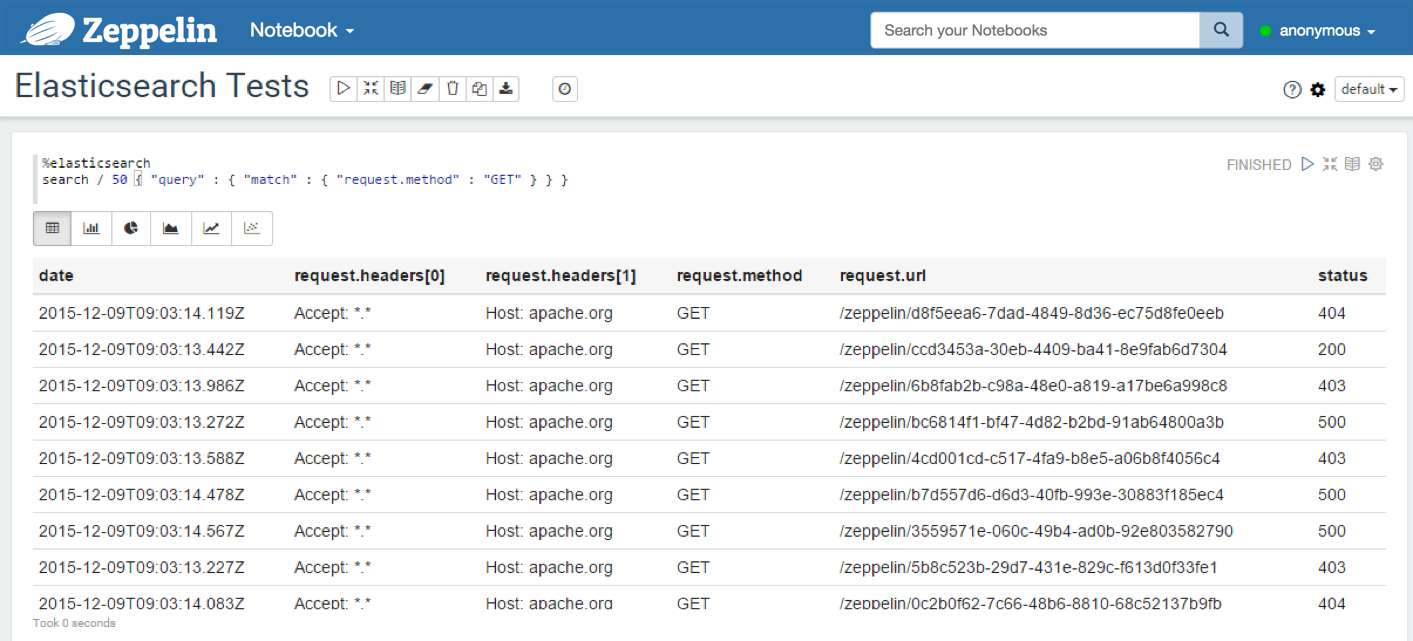This screenshot has width=1413, height=641.
Task: Click the Search your Notebooks field
Action: [x=1034, y=30]
